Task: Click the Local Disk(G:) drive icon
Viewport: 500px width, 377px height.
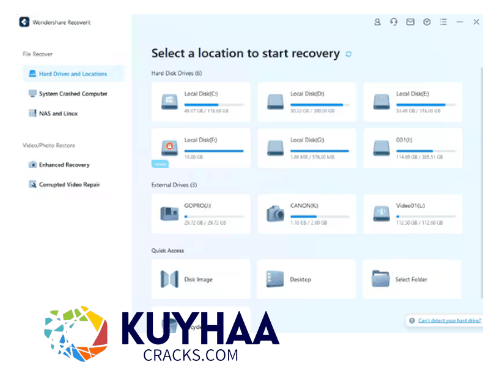Action: [275, 148]
